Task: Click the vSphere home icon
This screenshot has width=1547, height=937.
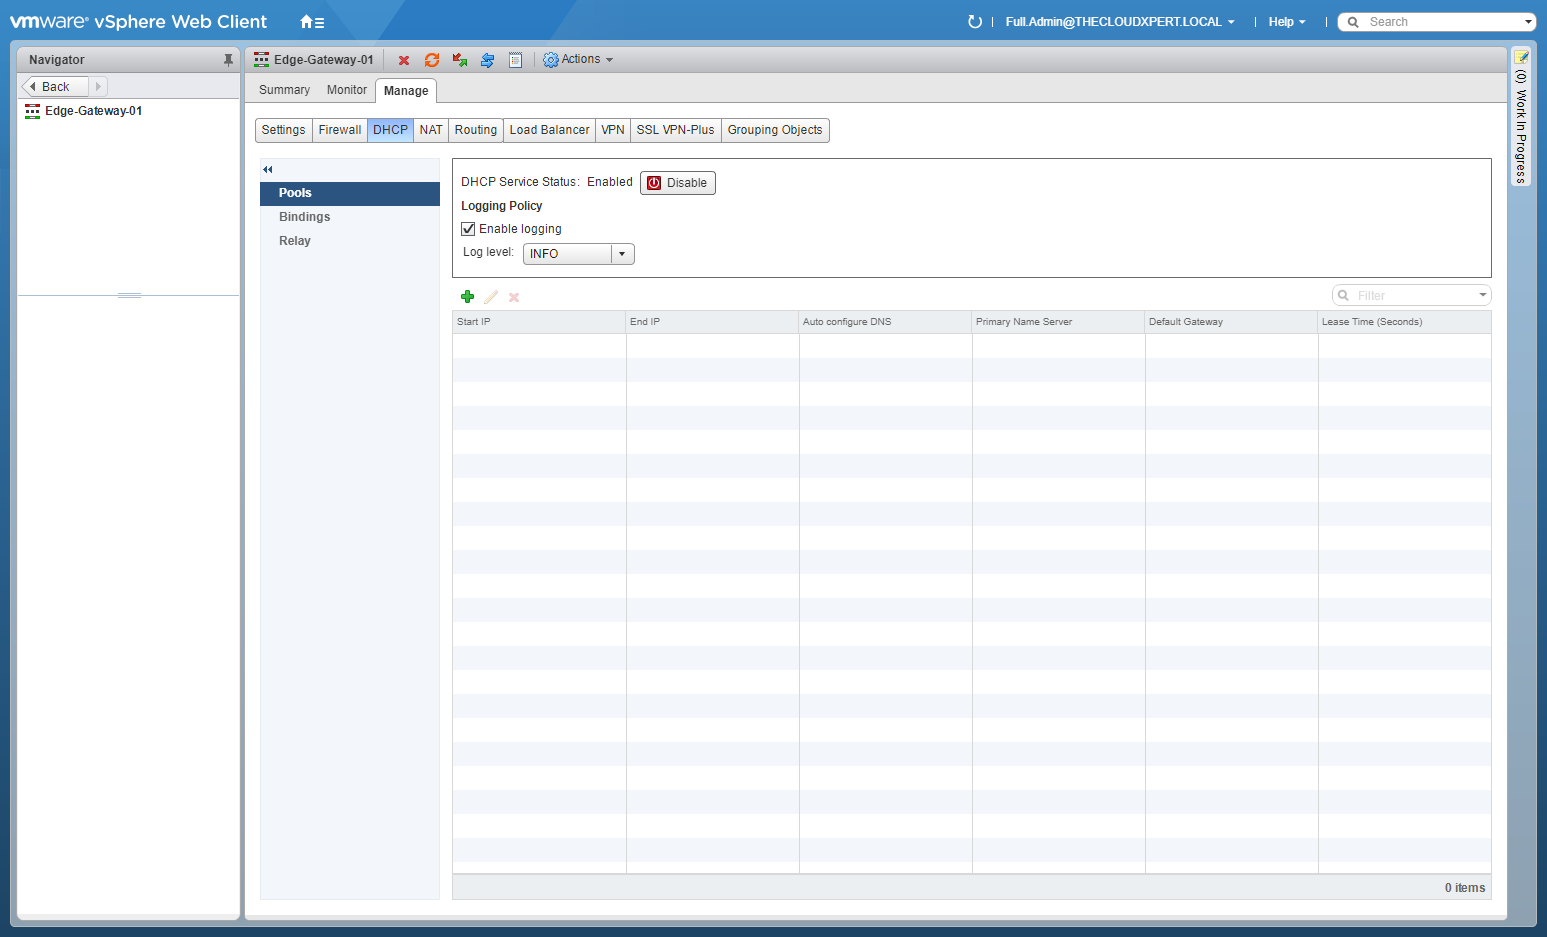Action: pos(311,22)
